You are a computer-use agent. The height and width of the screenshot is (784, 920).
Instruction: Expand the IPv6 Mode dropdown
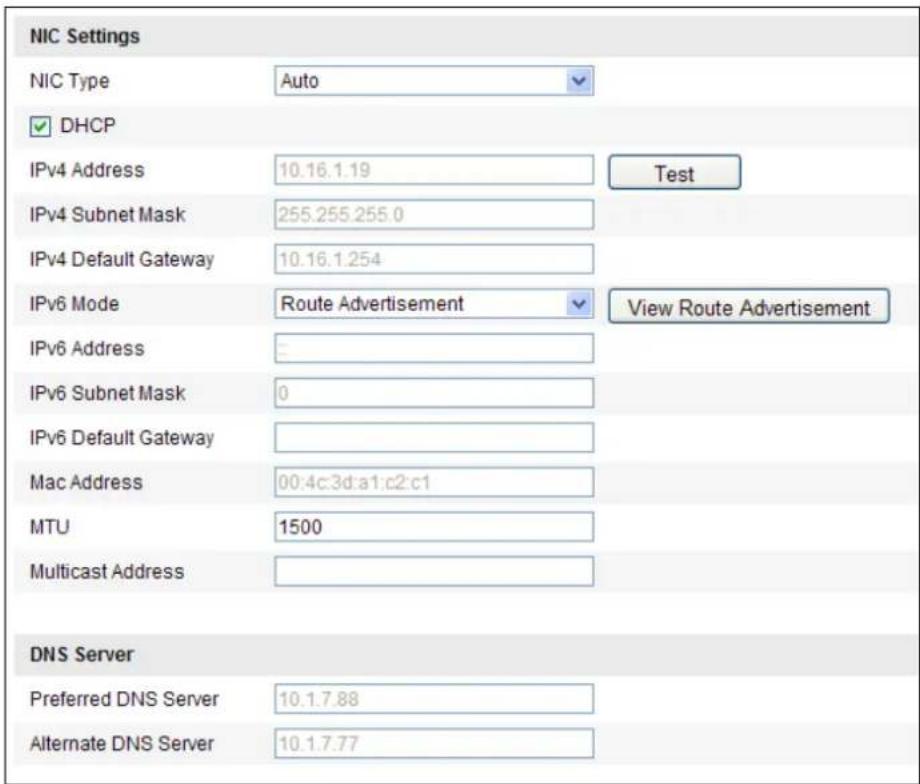pos(434,304)
